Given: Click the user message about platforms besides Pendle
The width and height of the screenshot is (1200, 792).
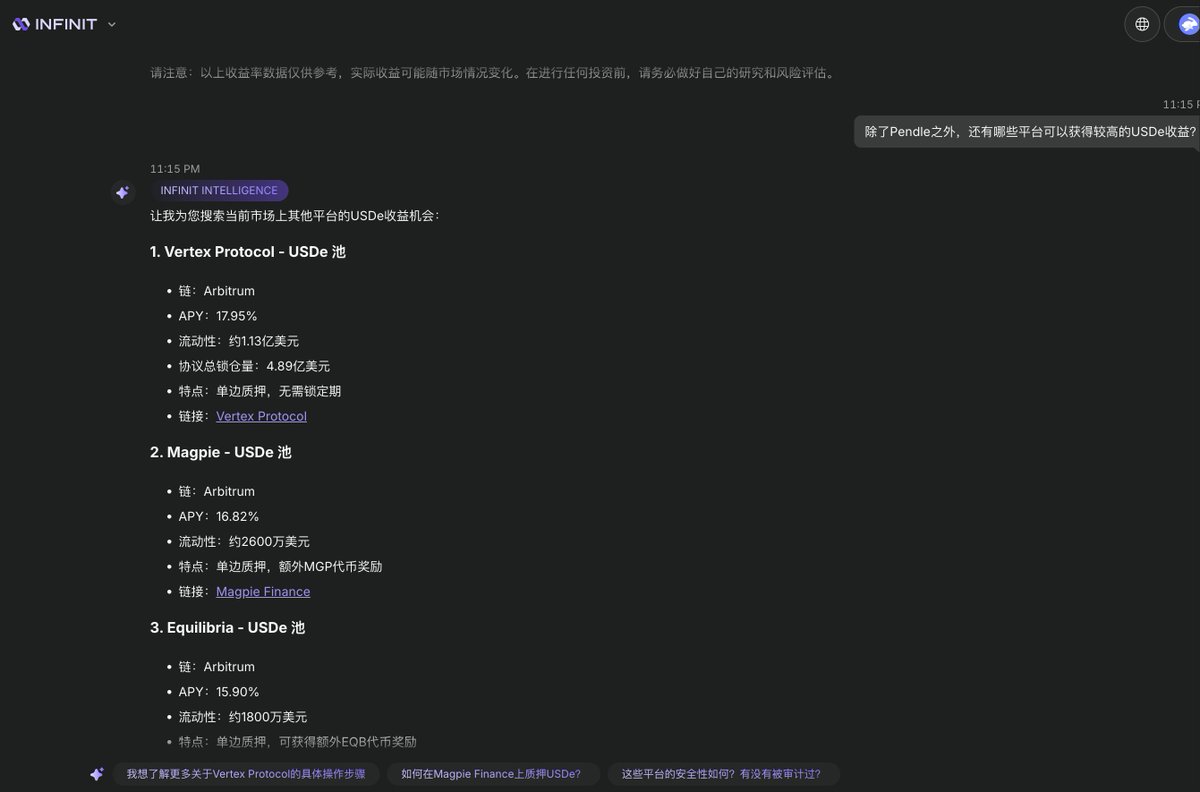Looking at the screenshot, I should pyautogui.click(x=1029, y=131).
